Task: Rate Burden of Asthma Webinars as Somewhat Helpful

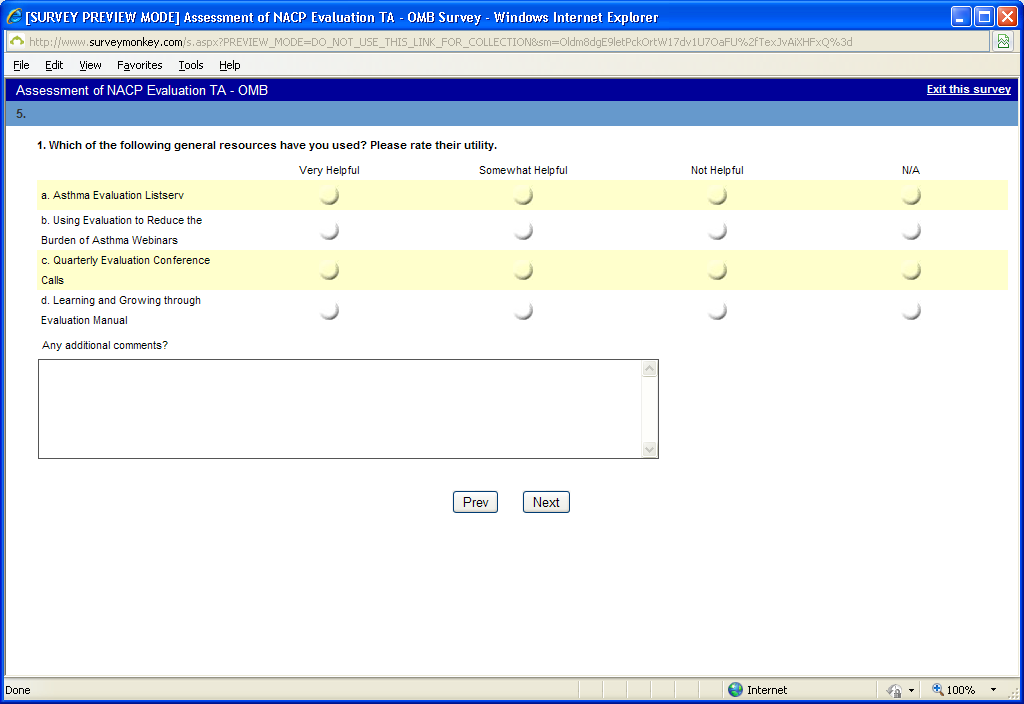Action: [x=523, y=231]
